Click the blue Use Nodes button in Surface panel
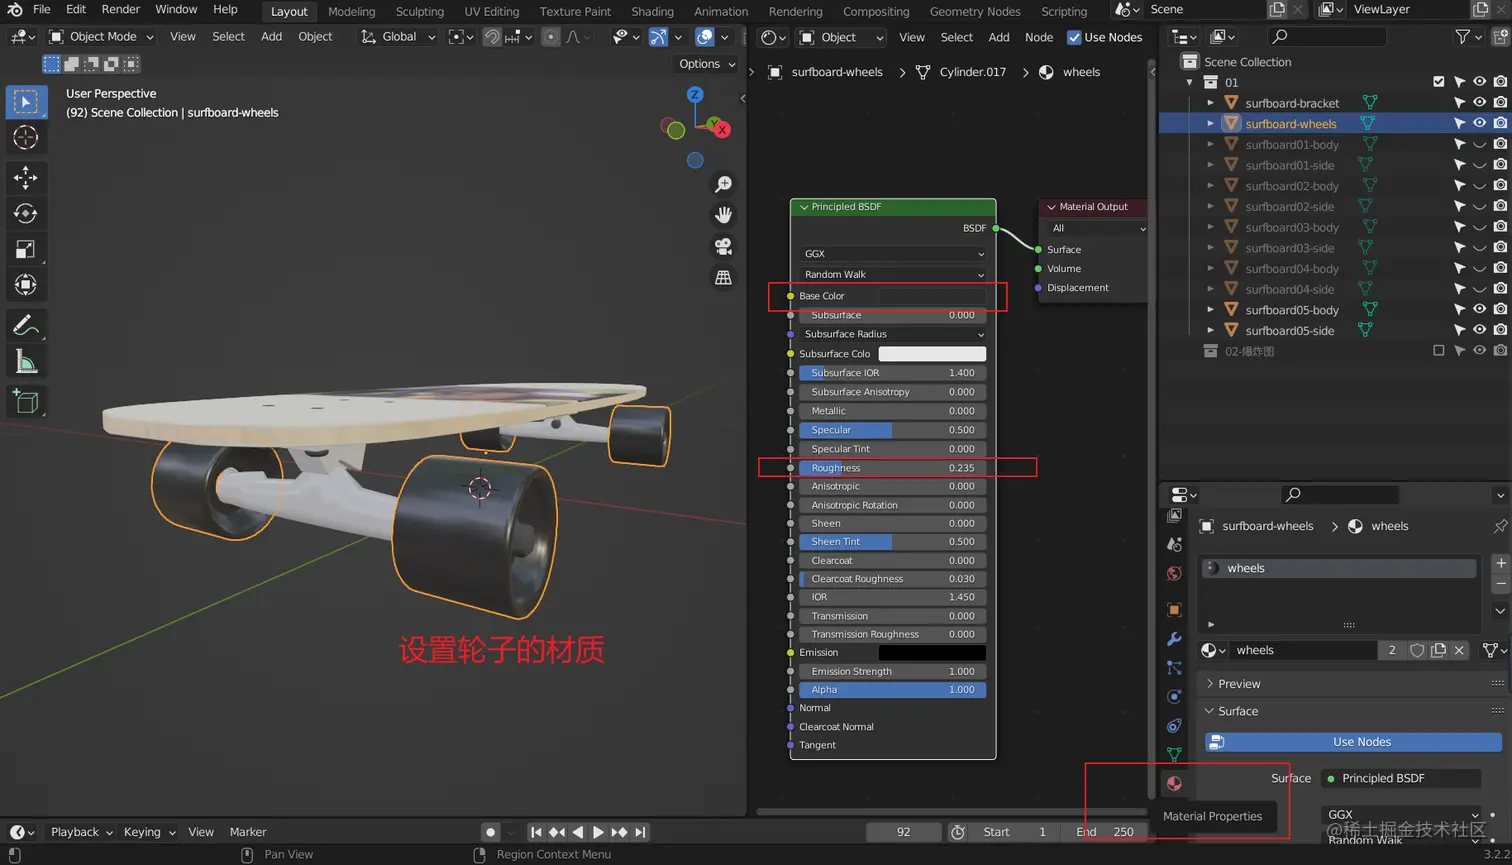 coord(1354,742)
